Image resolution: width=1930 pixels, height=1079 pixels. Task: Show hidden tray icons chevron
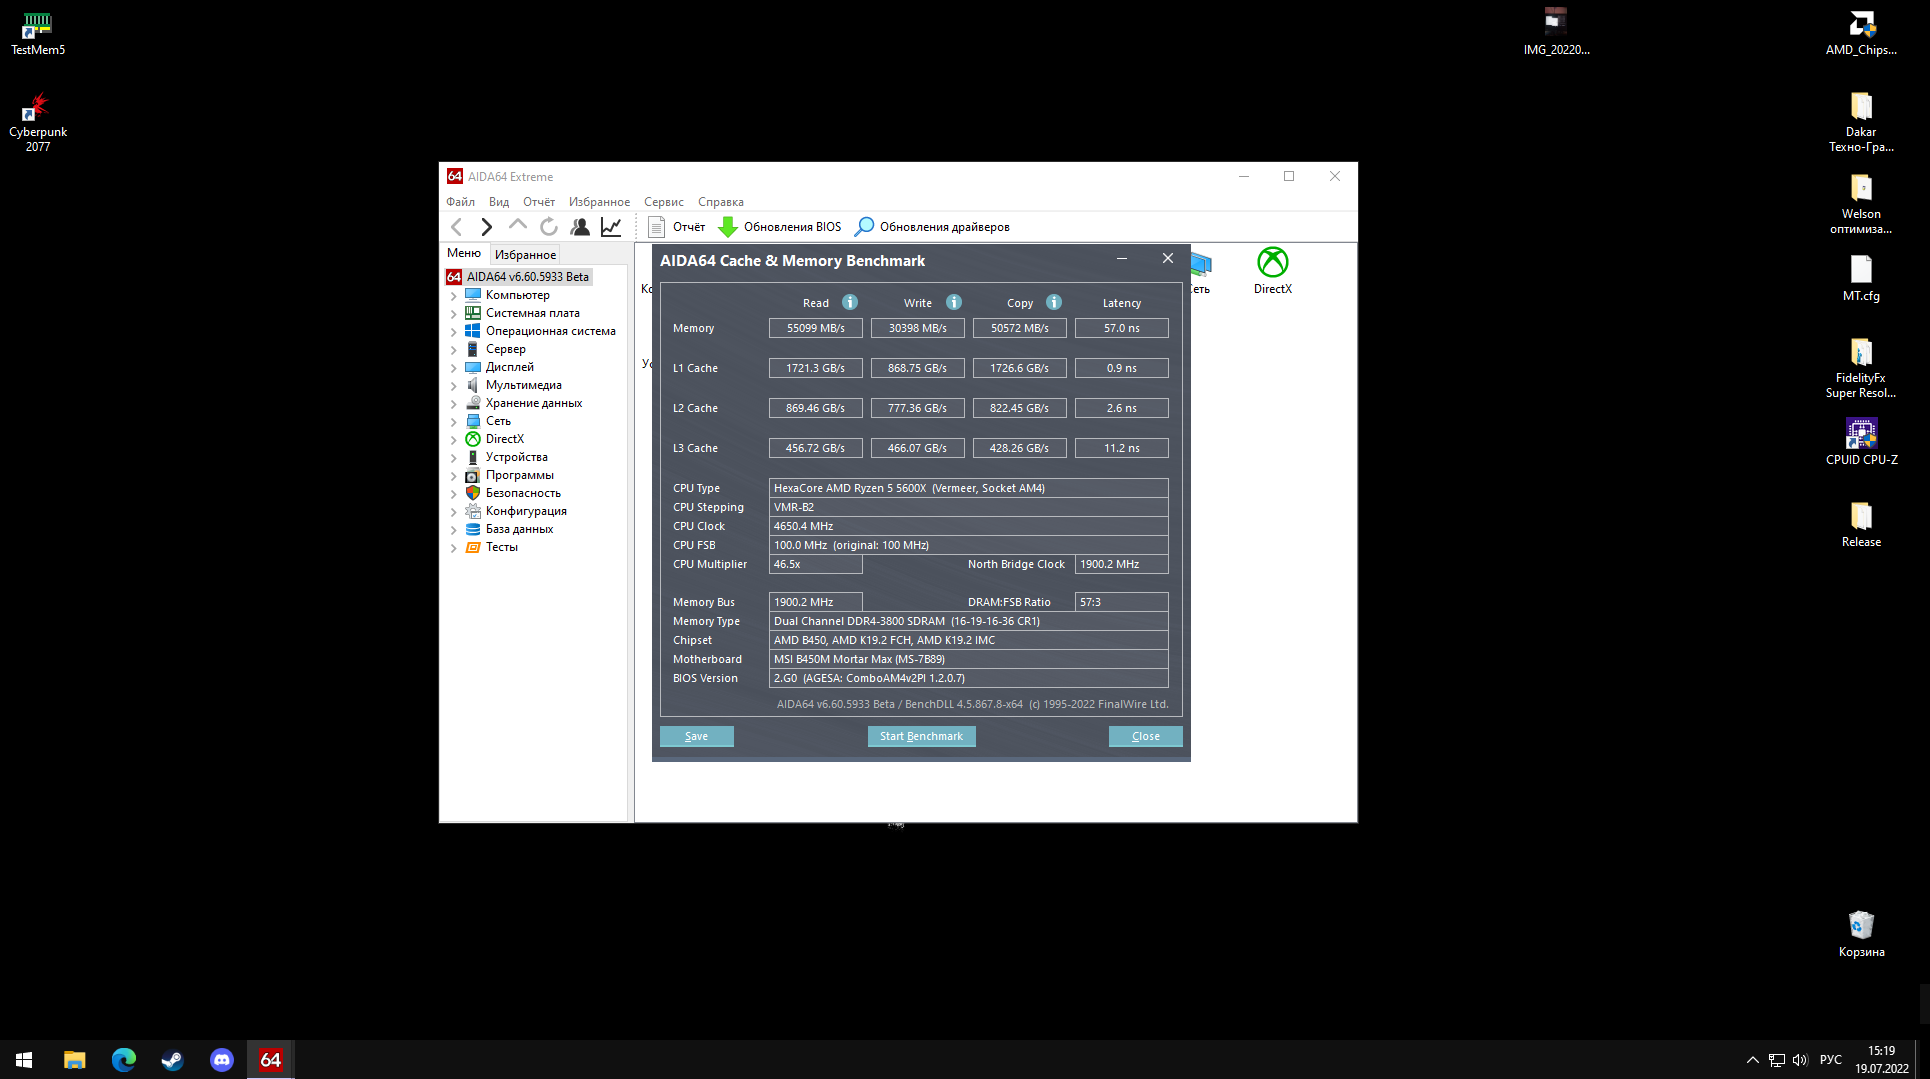point(1752,1060)
